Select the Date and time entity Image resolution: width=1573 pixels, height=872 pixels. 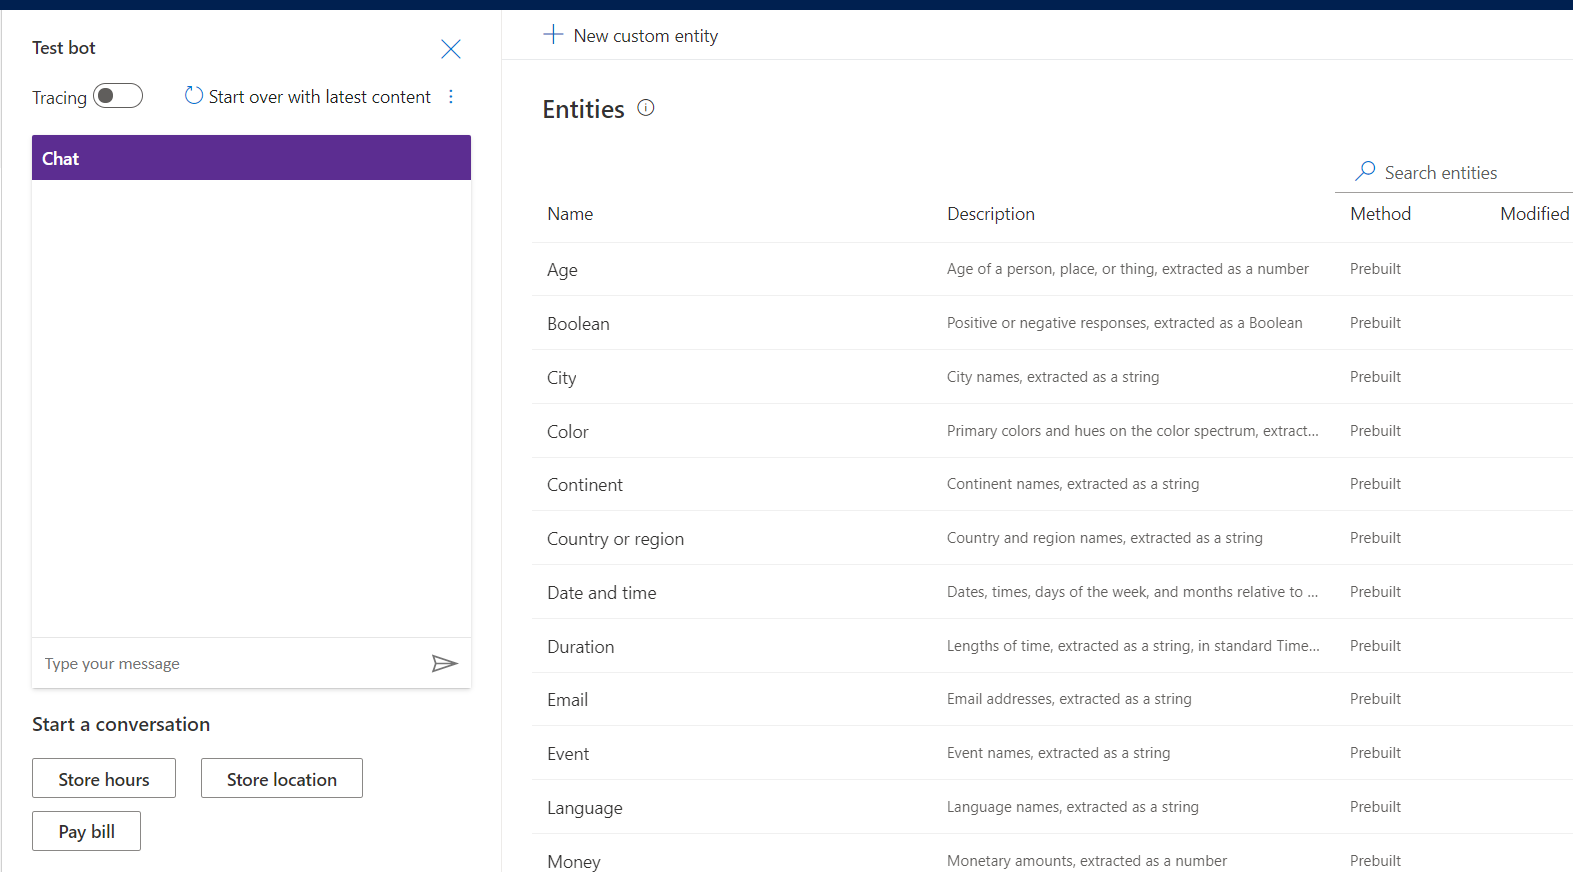pos(601,593)
